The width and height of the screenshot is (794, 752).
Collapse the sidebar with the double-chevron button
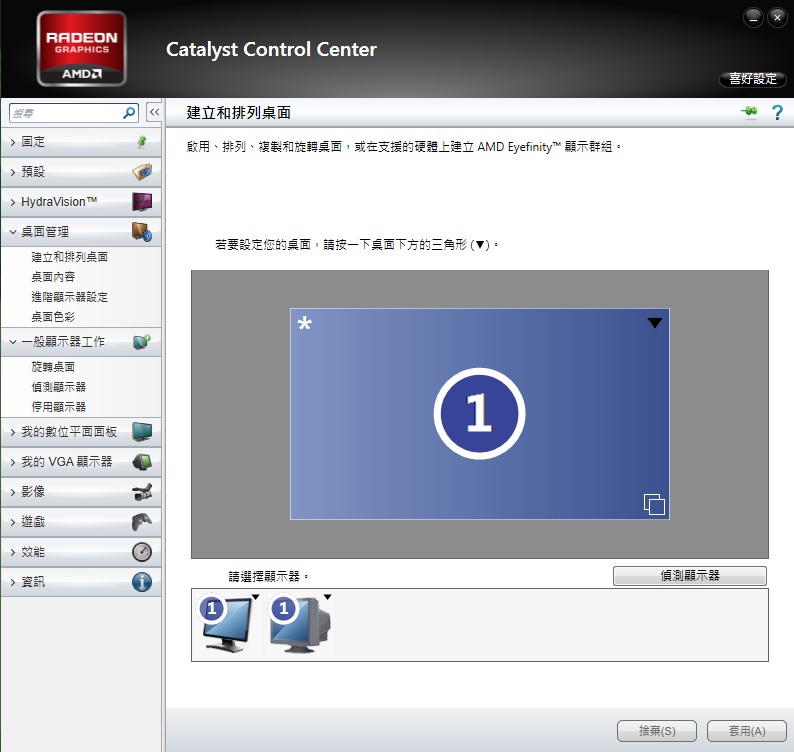[154, 112]
